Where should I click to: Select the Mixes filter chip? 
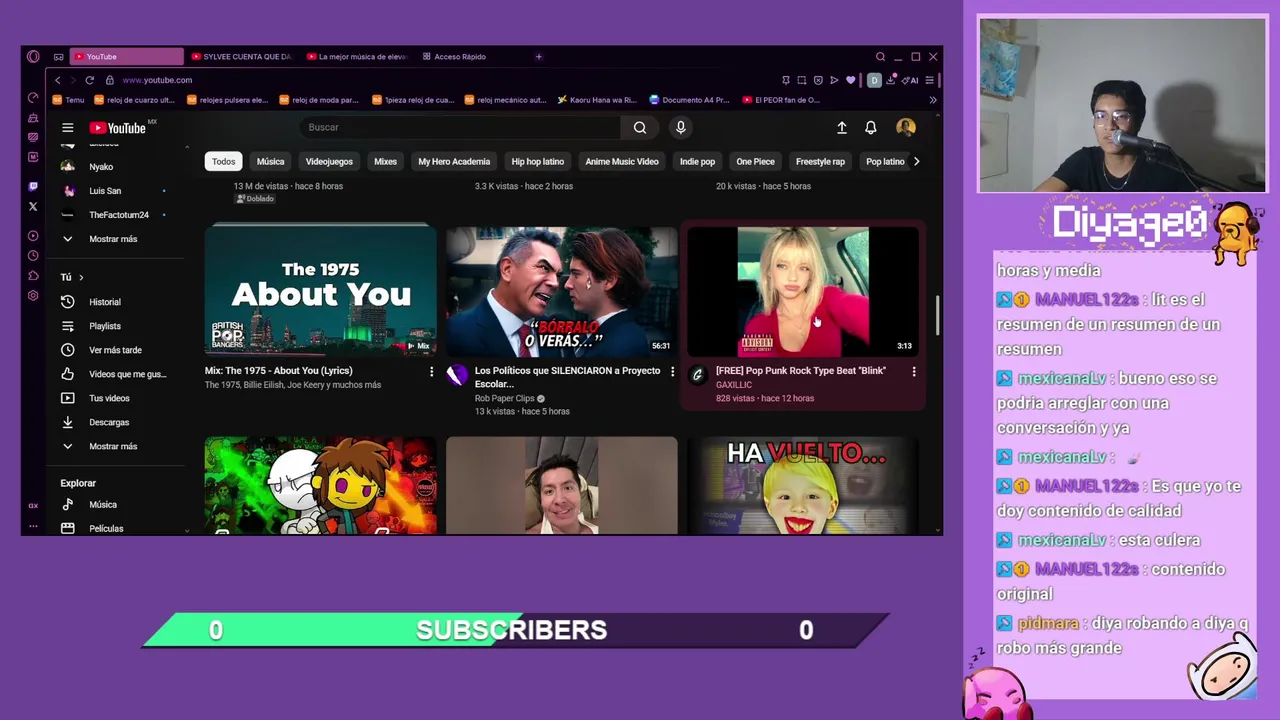385,161
